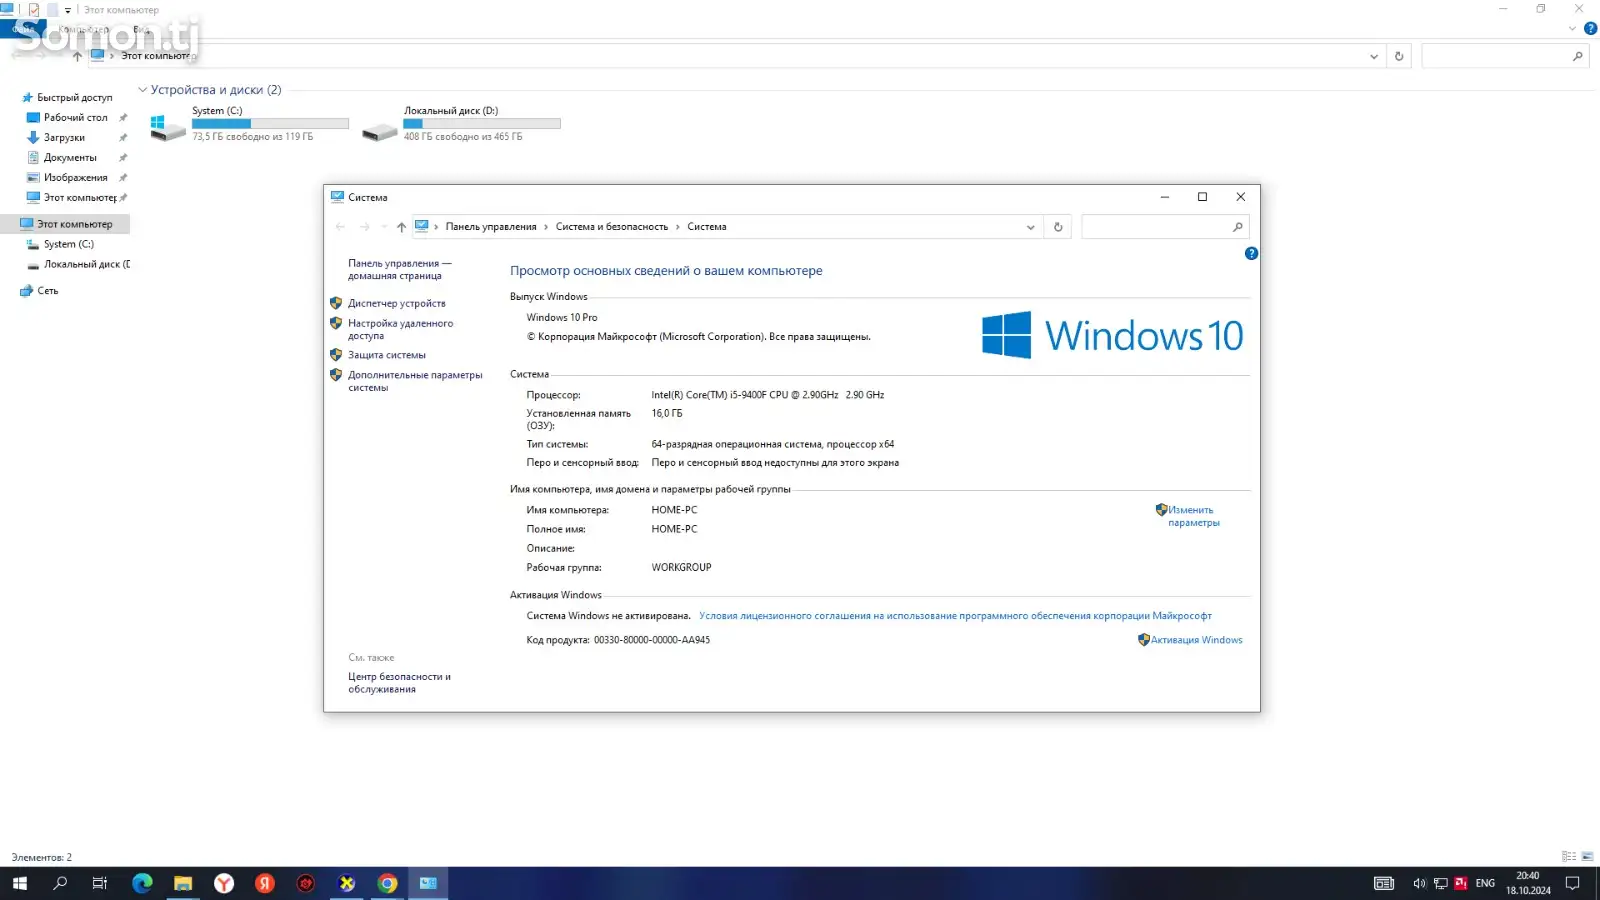1600x900 pixels.
Task: Select System (C:) in navigation tree
Action: (68, 244)
